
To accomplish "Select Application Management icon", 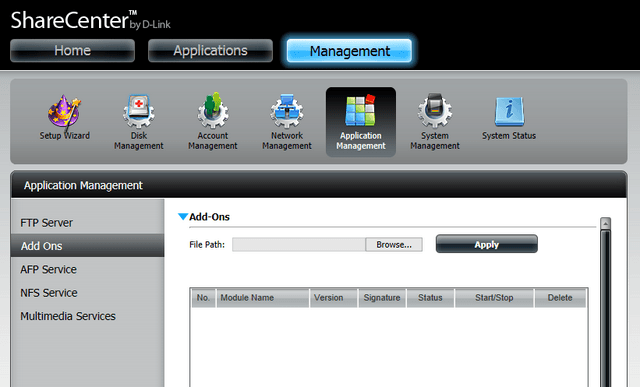I will click(x=361, y=122).
